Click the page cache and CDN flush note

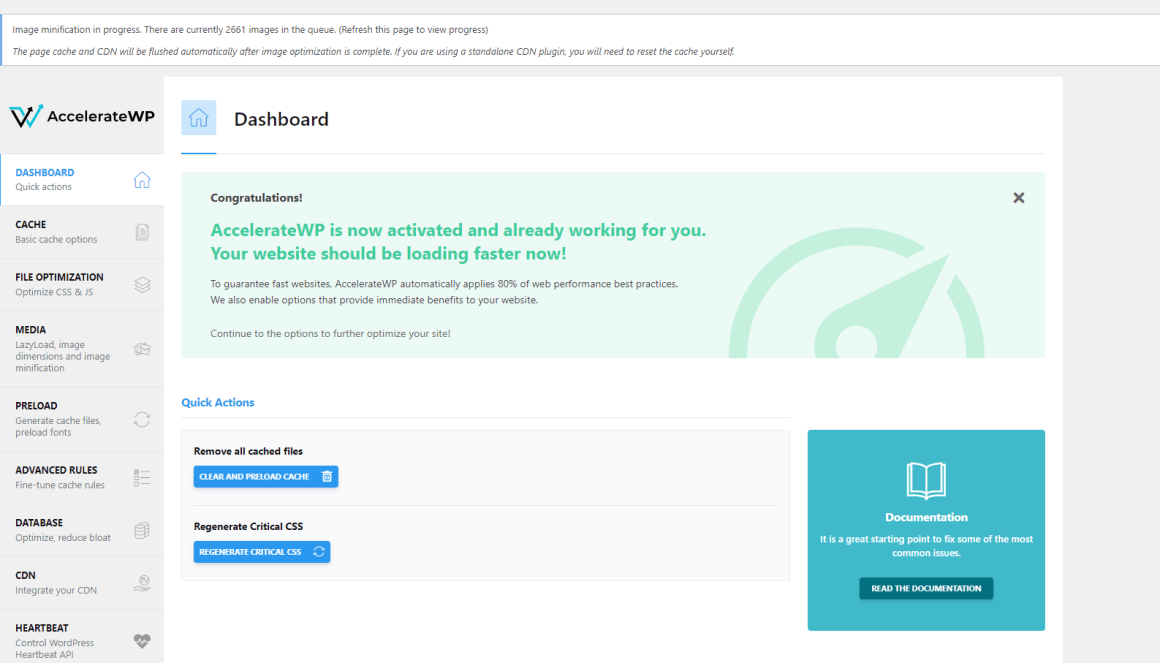tap(373, 52)
